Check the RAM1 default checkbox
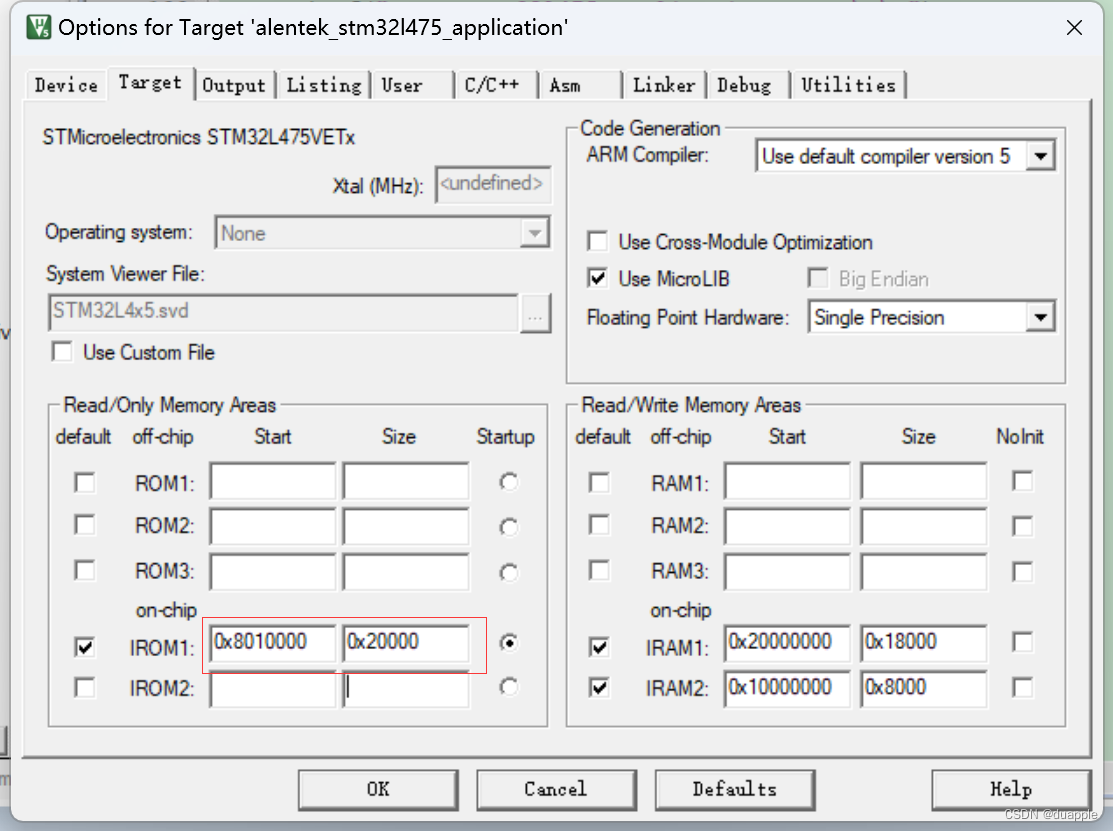The image size is (1113, 831). point(599,483)
